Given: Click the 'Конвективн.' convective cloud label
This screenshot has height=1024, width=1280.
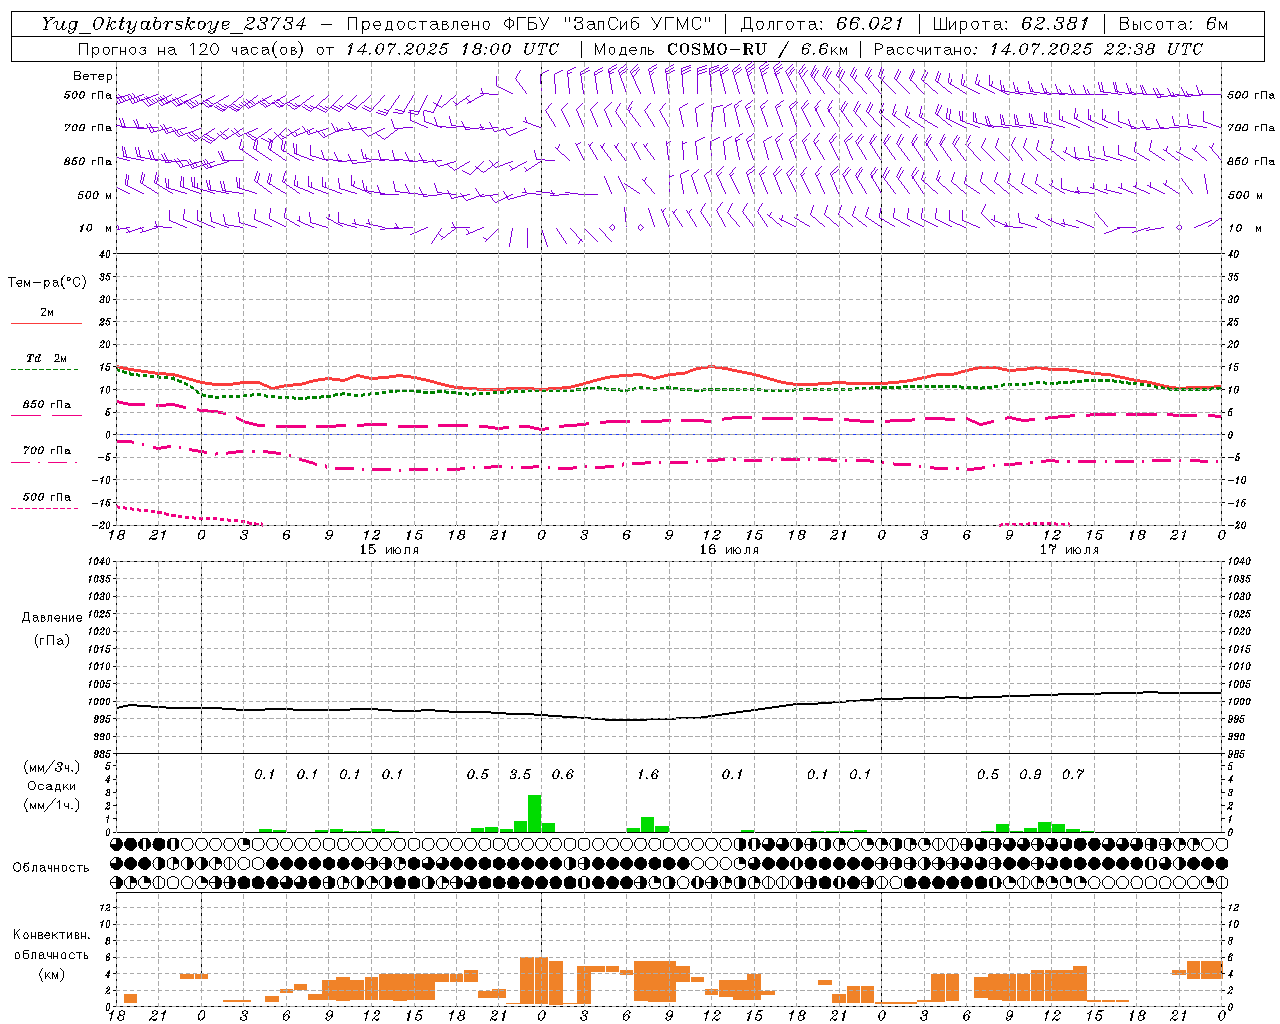Looking at the screenshot, I should click(x=52, y=935).
